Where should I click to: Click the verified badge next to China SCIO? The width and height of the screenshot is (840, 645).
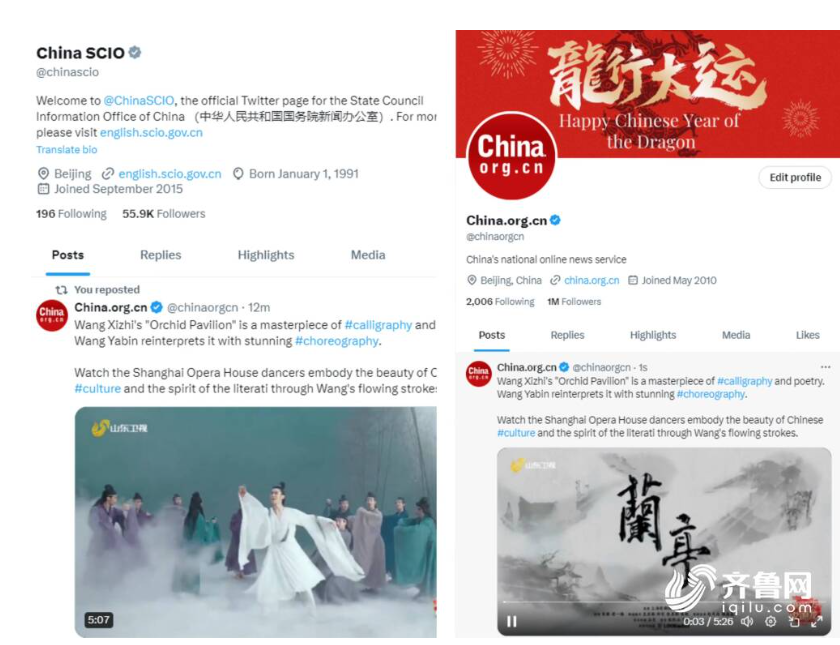click(136, 52)
